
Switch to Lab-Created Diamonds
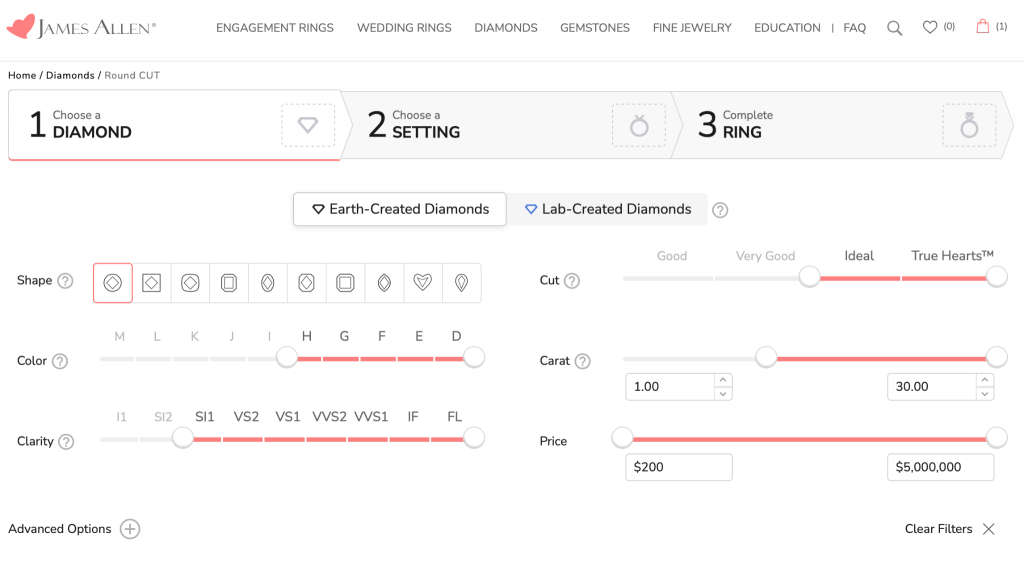[607, 209]
